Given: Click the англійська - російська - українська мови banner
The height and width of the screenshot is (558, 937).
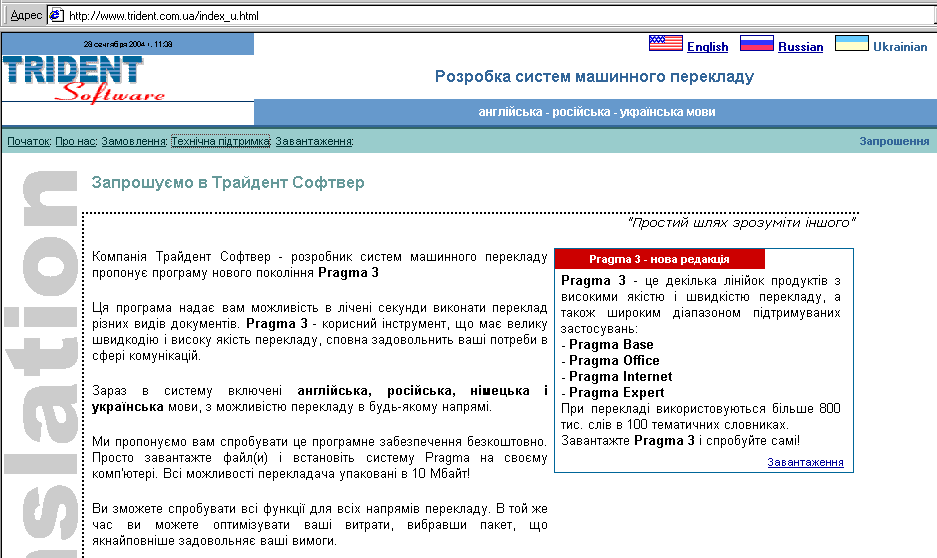Looking at the screenshot, I should 596,112.
